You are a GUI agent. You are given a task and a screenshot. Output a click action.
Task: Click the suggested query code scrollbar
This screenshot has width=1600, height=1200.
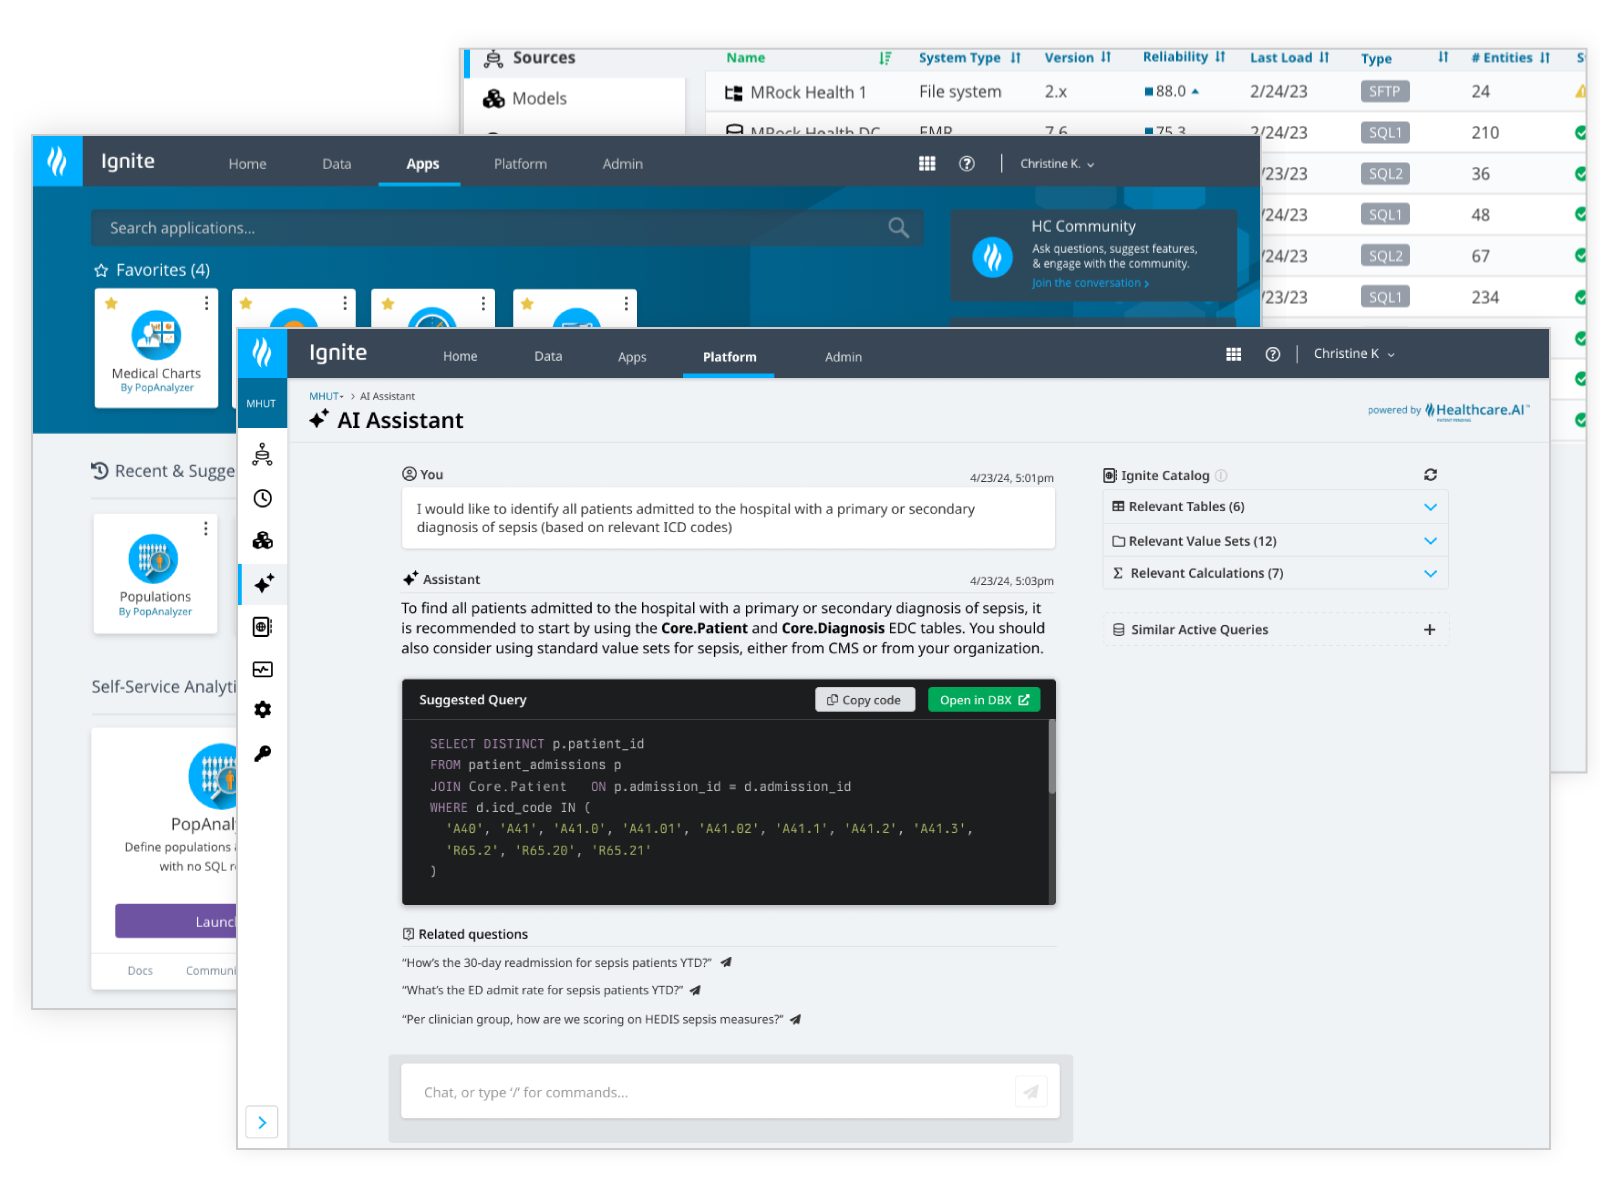(x=1051, y=757)
